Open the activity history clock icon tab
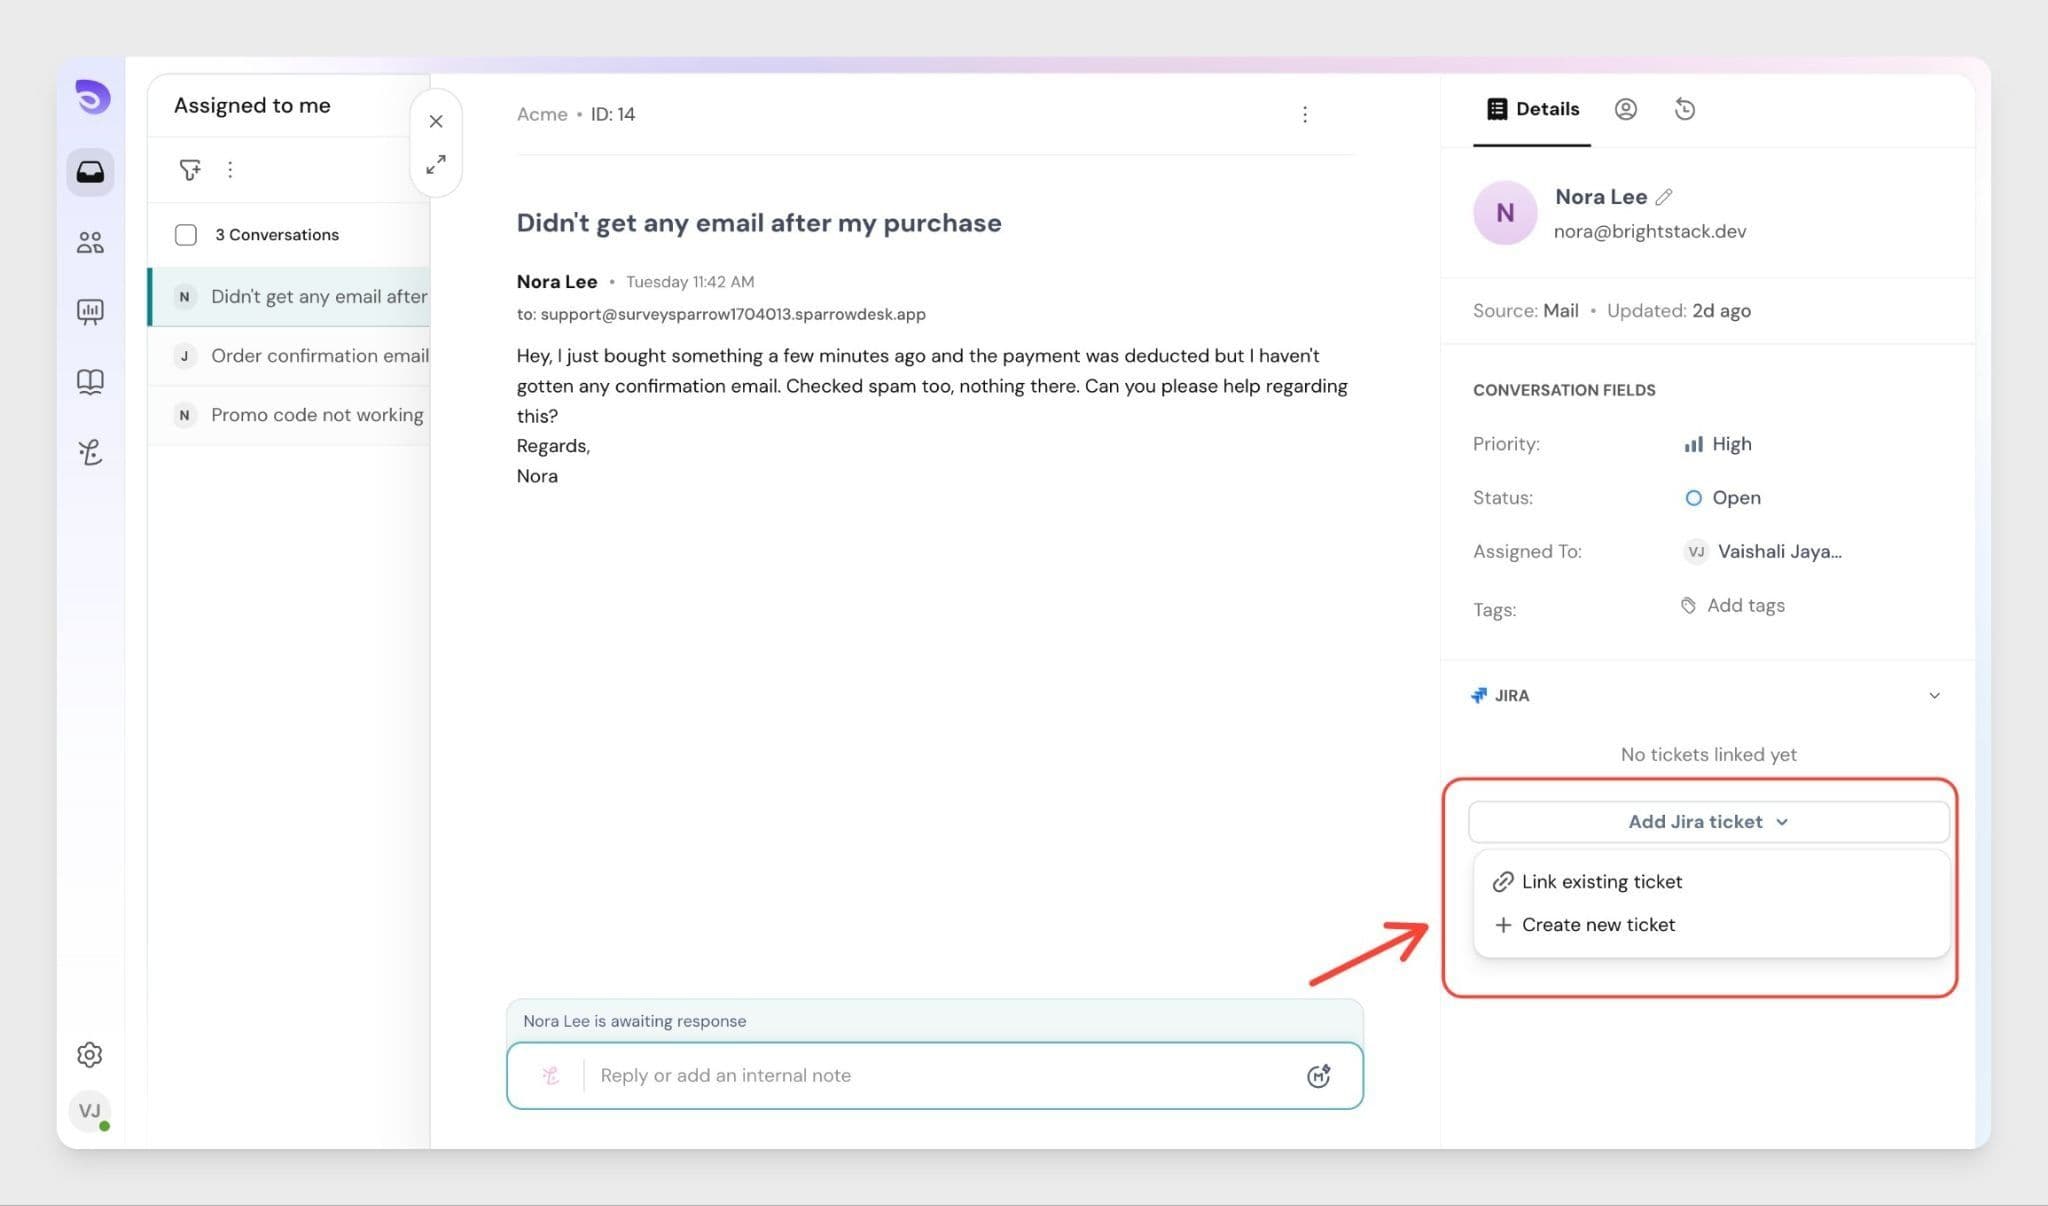This screenshot has height=1206, width=2048. pos(1685,109)
